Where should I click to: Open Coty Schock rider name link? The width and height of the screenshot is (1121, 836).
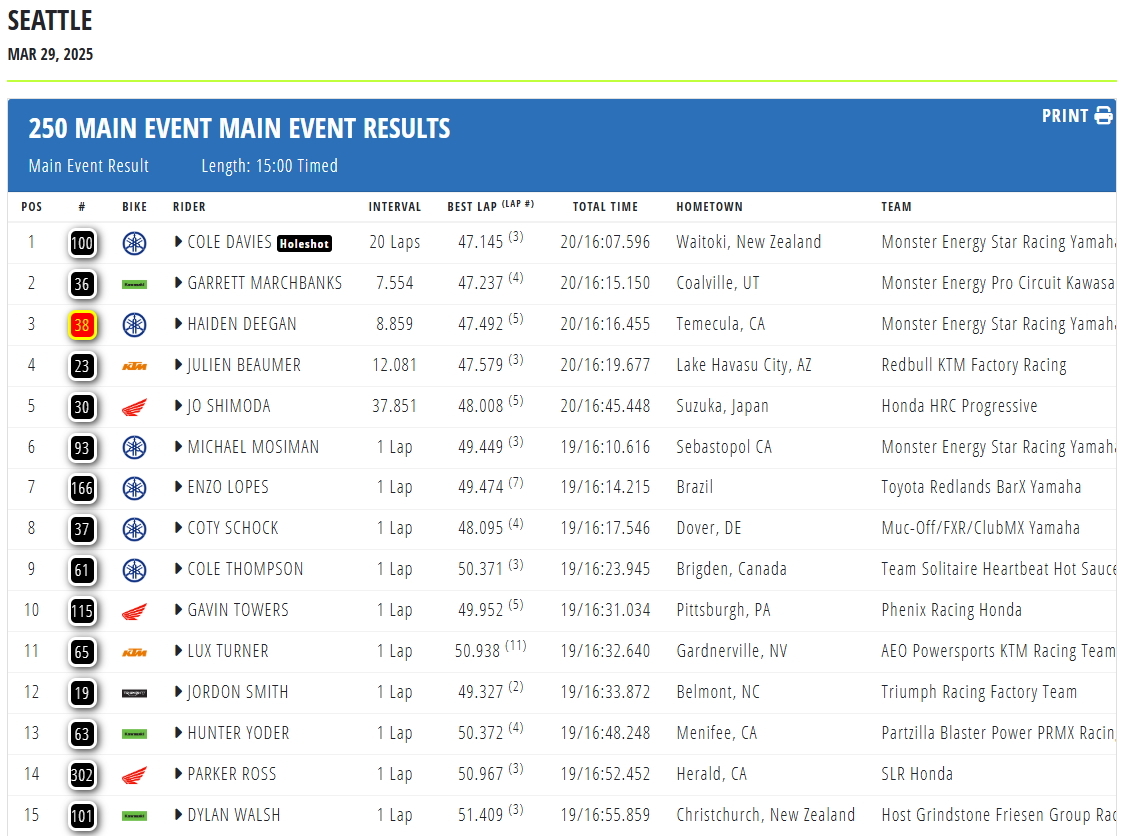point(233,528)
